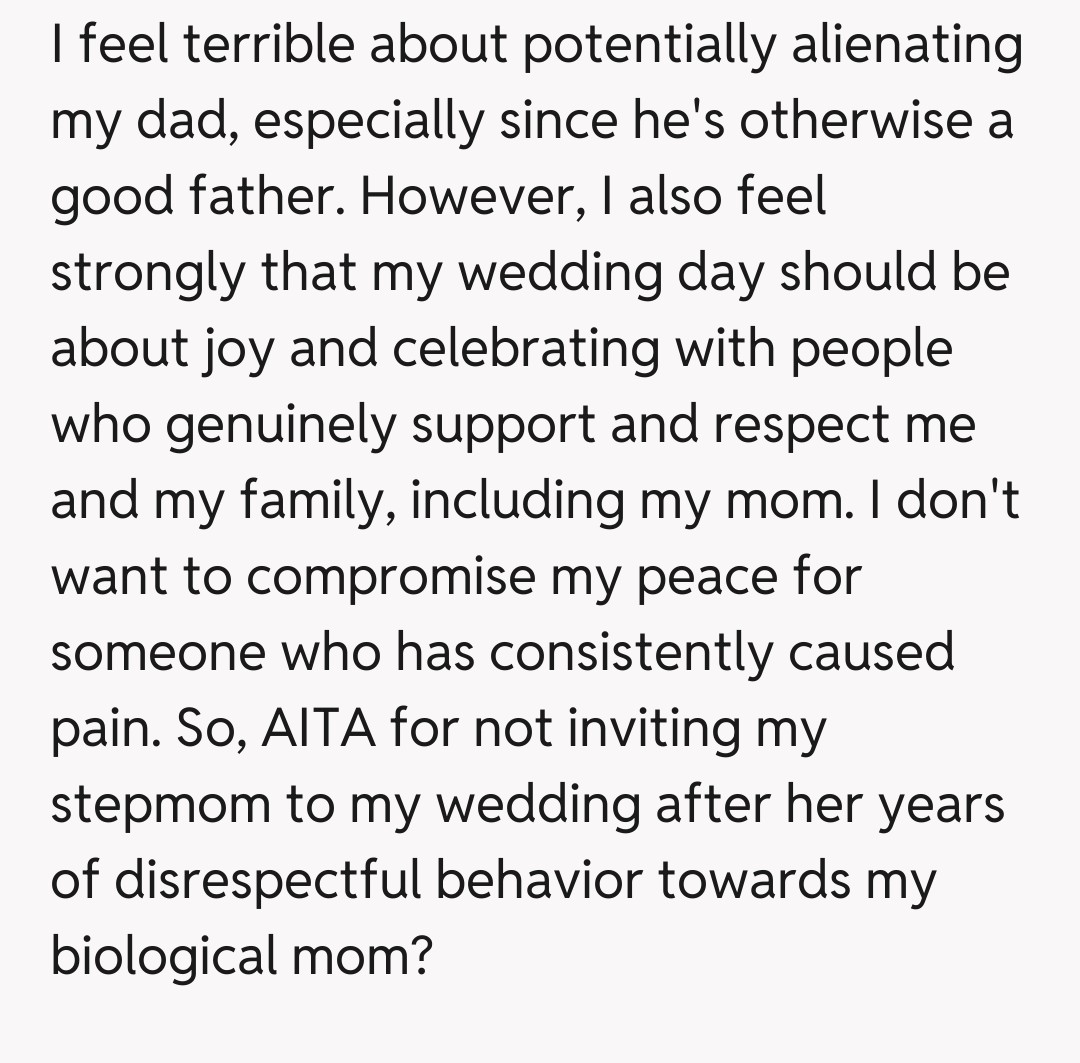Viewport: 1080px width, 1063px height.
Task: Click the word "support"
Action: 504,428
